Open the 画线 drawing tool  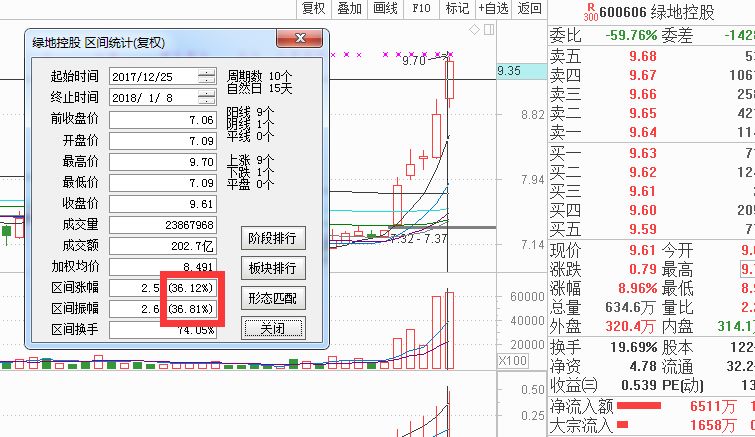[385, 8]
